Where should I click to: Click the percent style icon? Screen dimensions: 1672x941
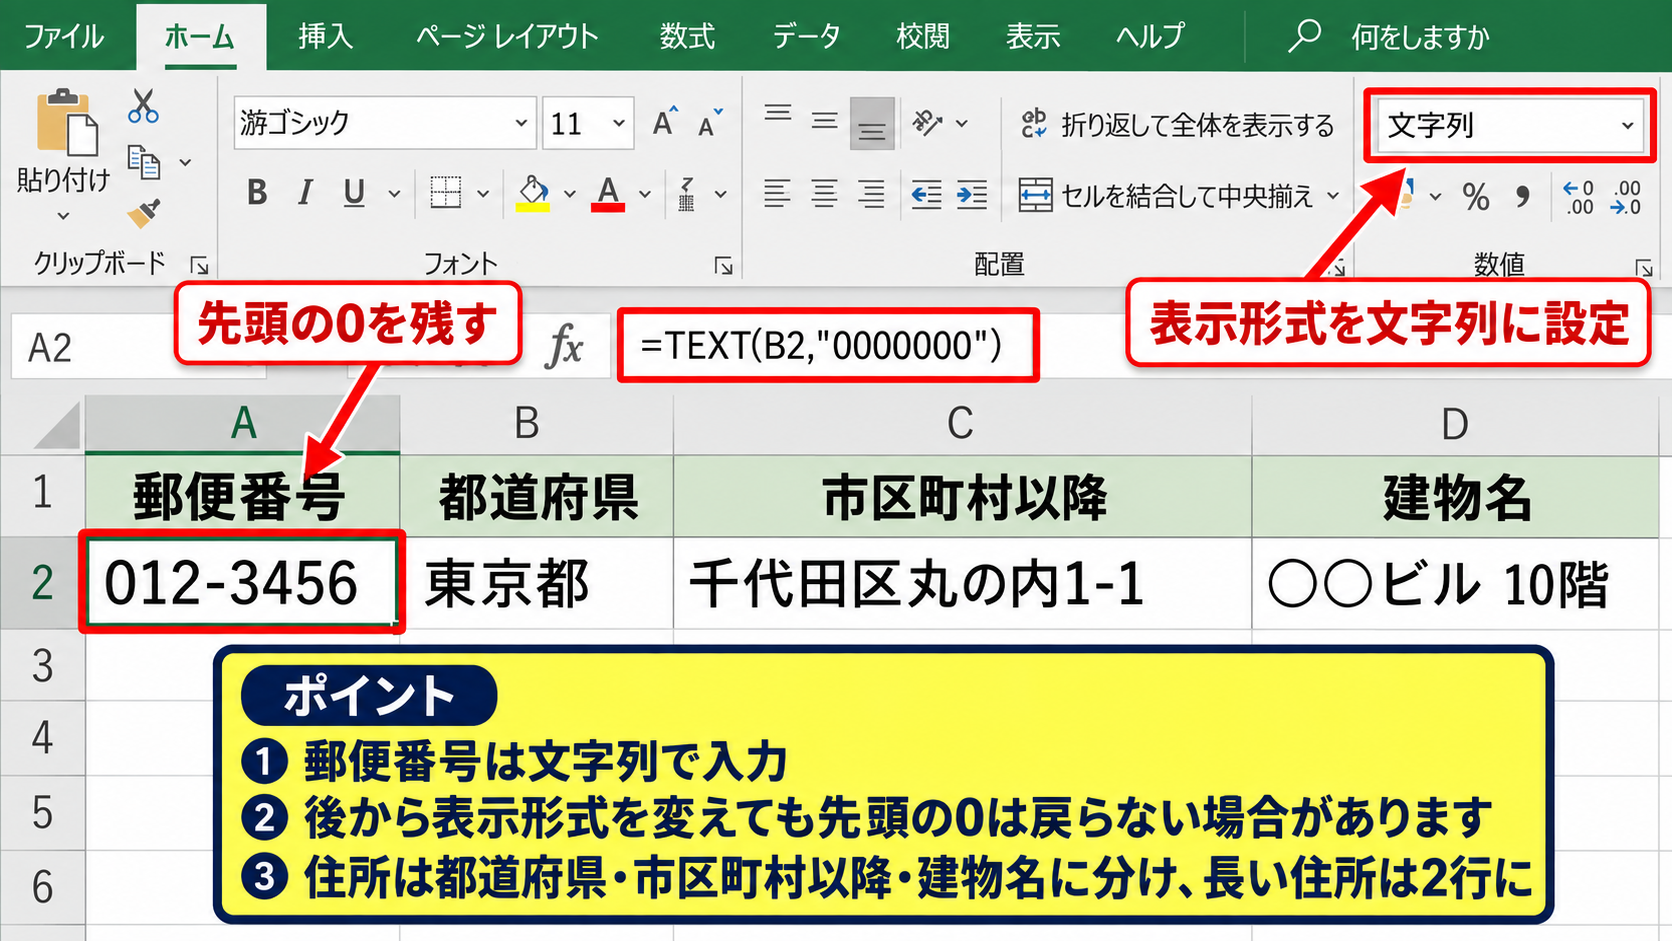pyautogui.click(x=1476, y=196)
